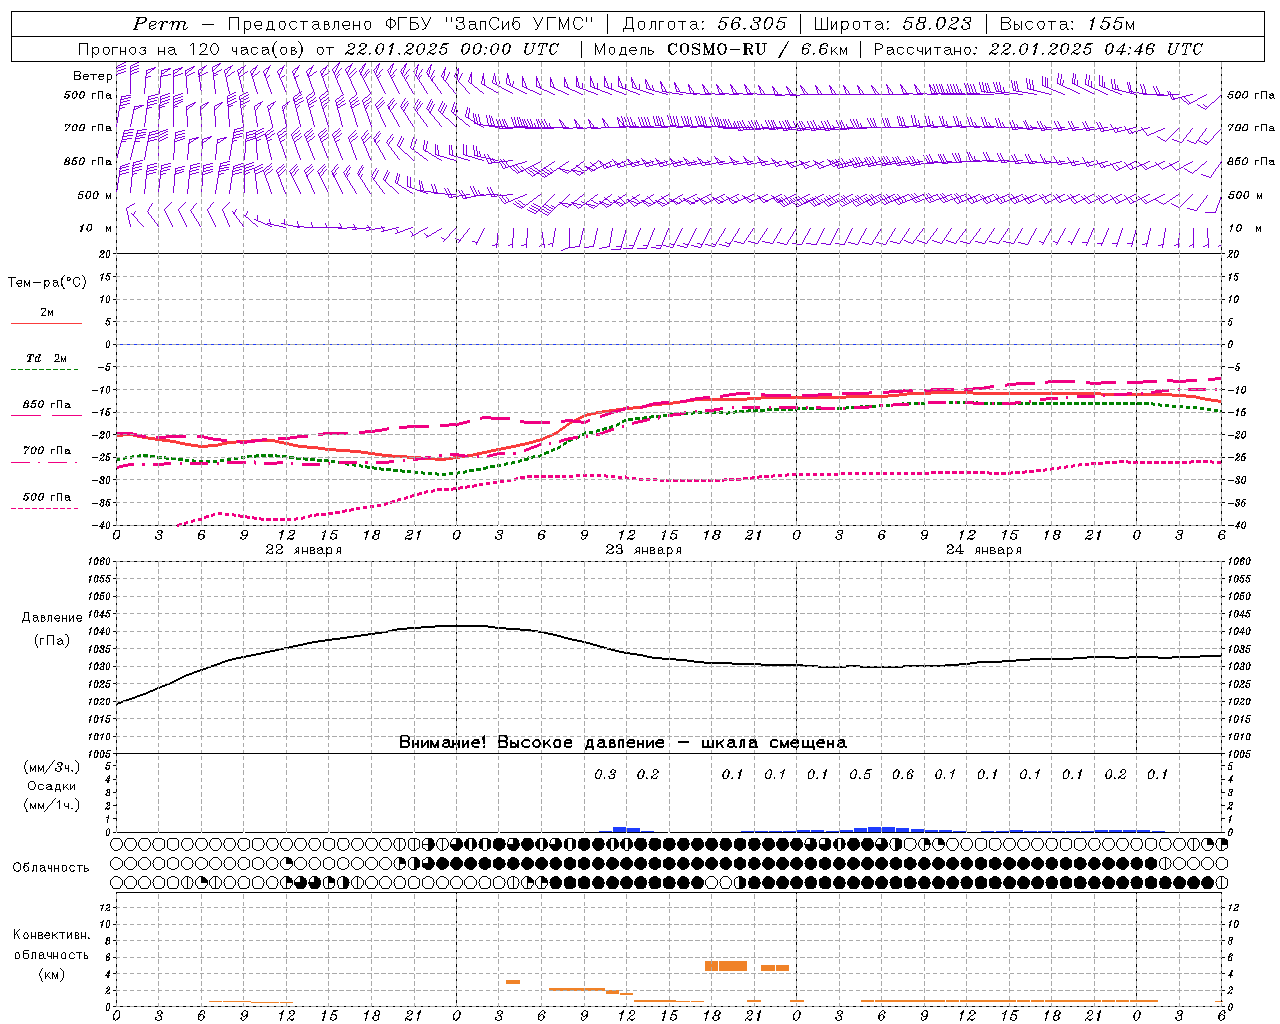
Task: Click the precipitation value "0.6"
Action: click(x=903, y=774)
